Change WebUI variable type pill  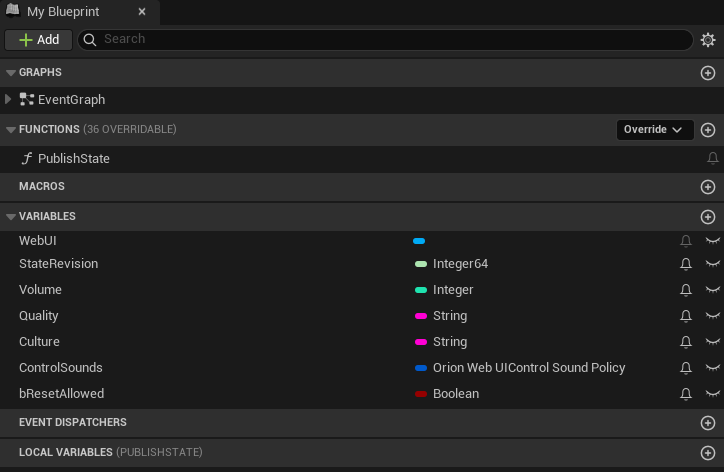pyautogui.click(x=419, y=241)
